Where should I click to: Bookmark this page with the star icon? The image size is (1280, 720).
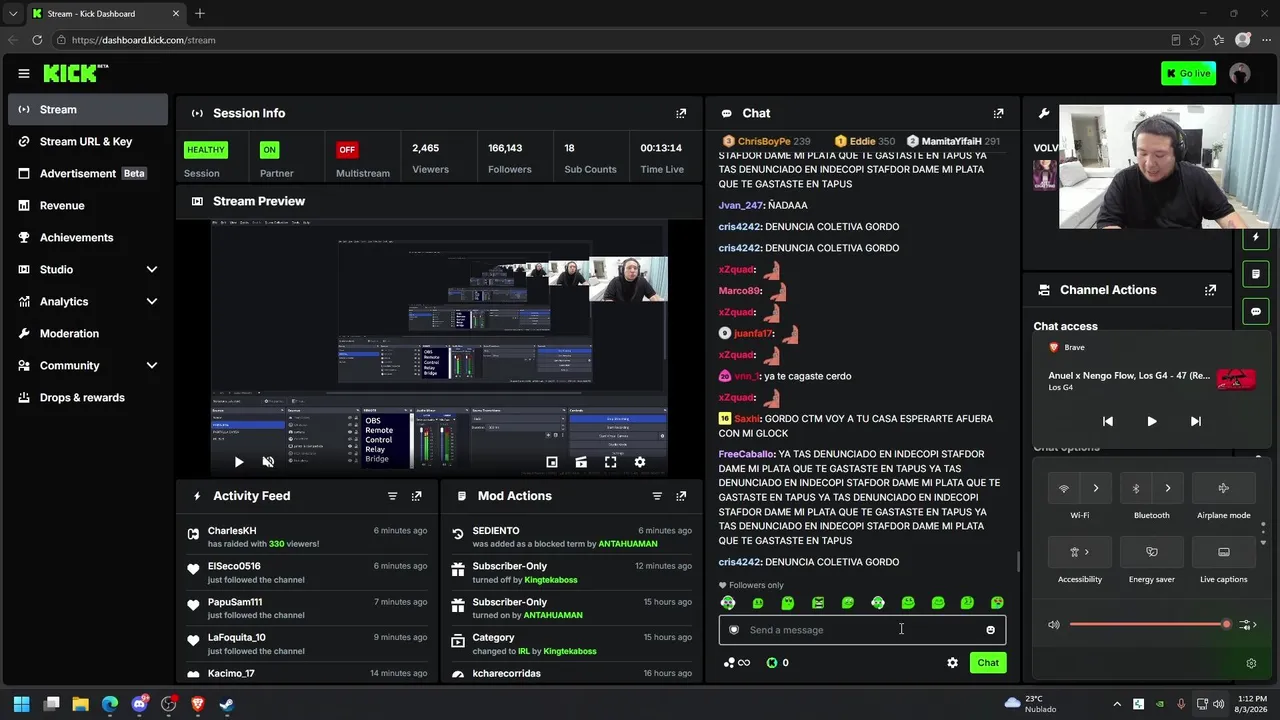(1195, 40)
